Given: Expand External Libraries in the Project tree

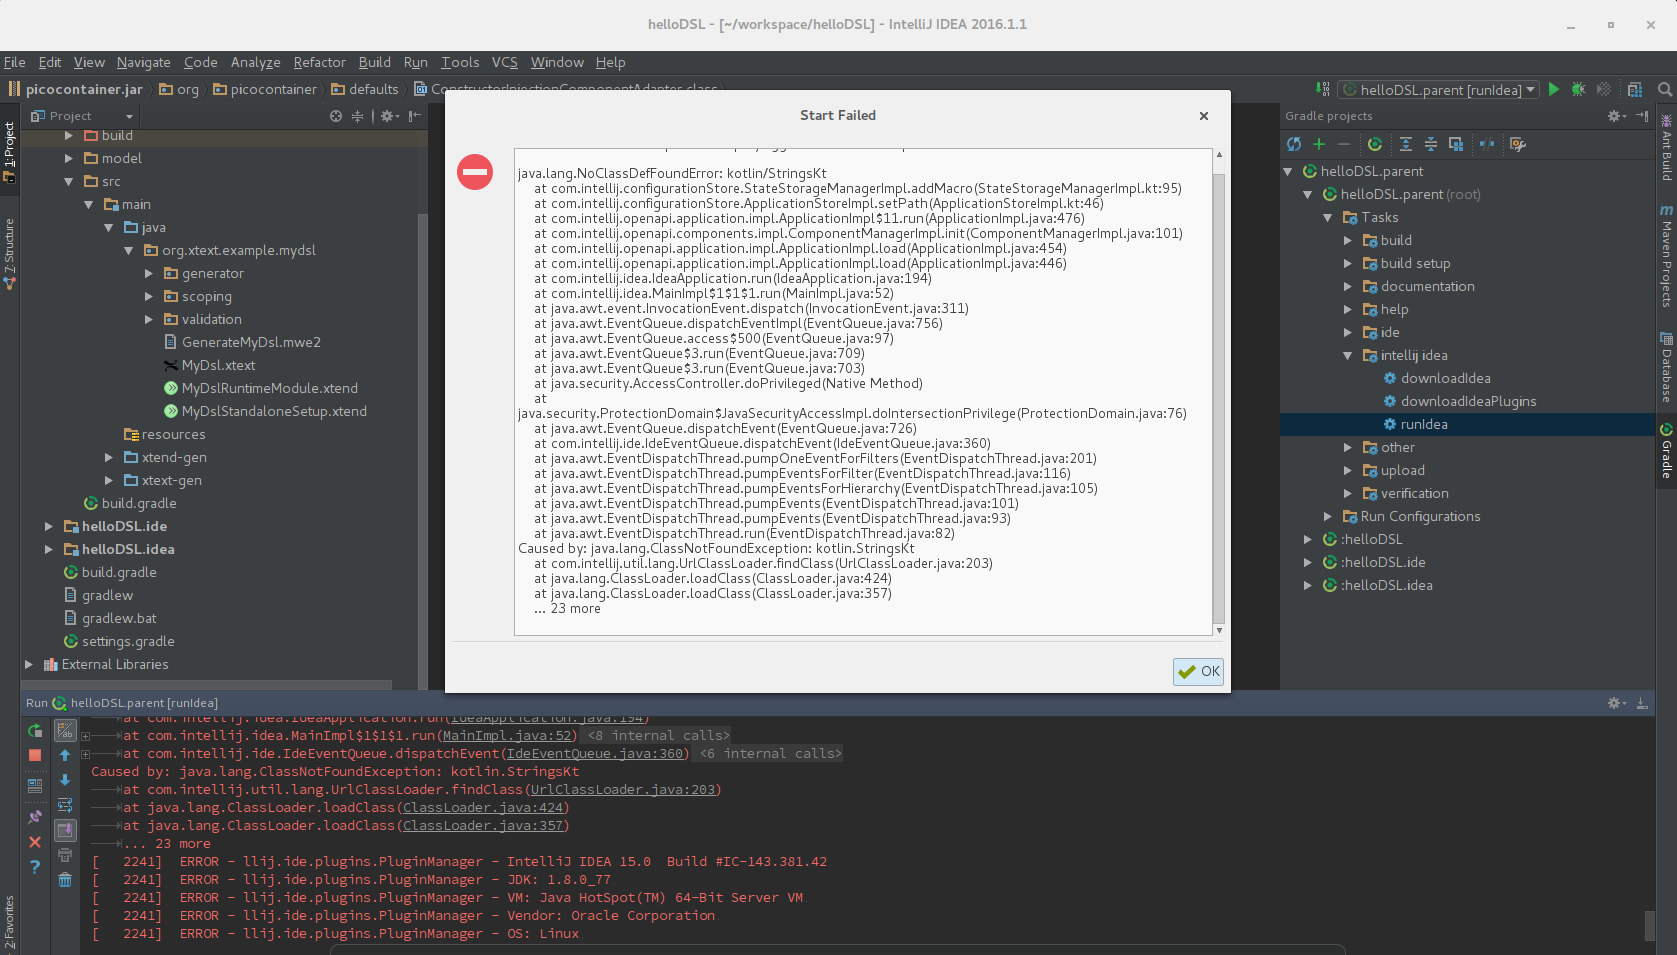Looking at the screenshot, I should (29, 664).
